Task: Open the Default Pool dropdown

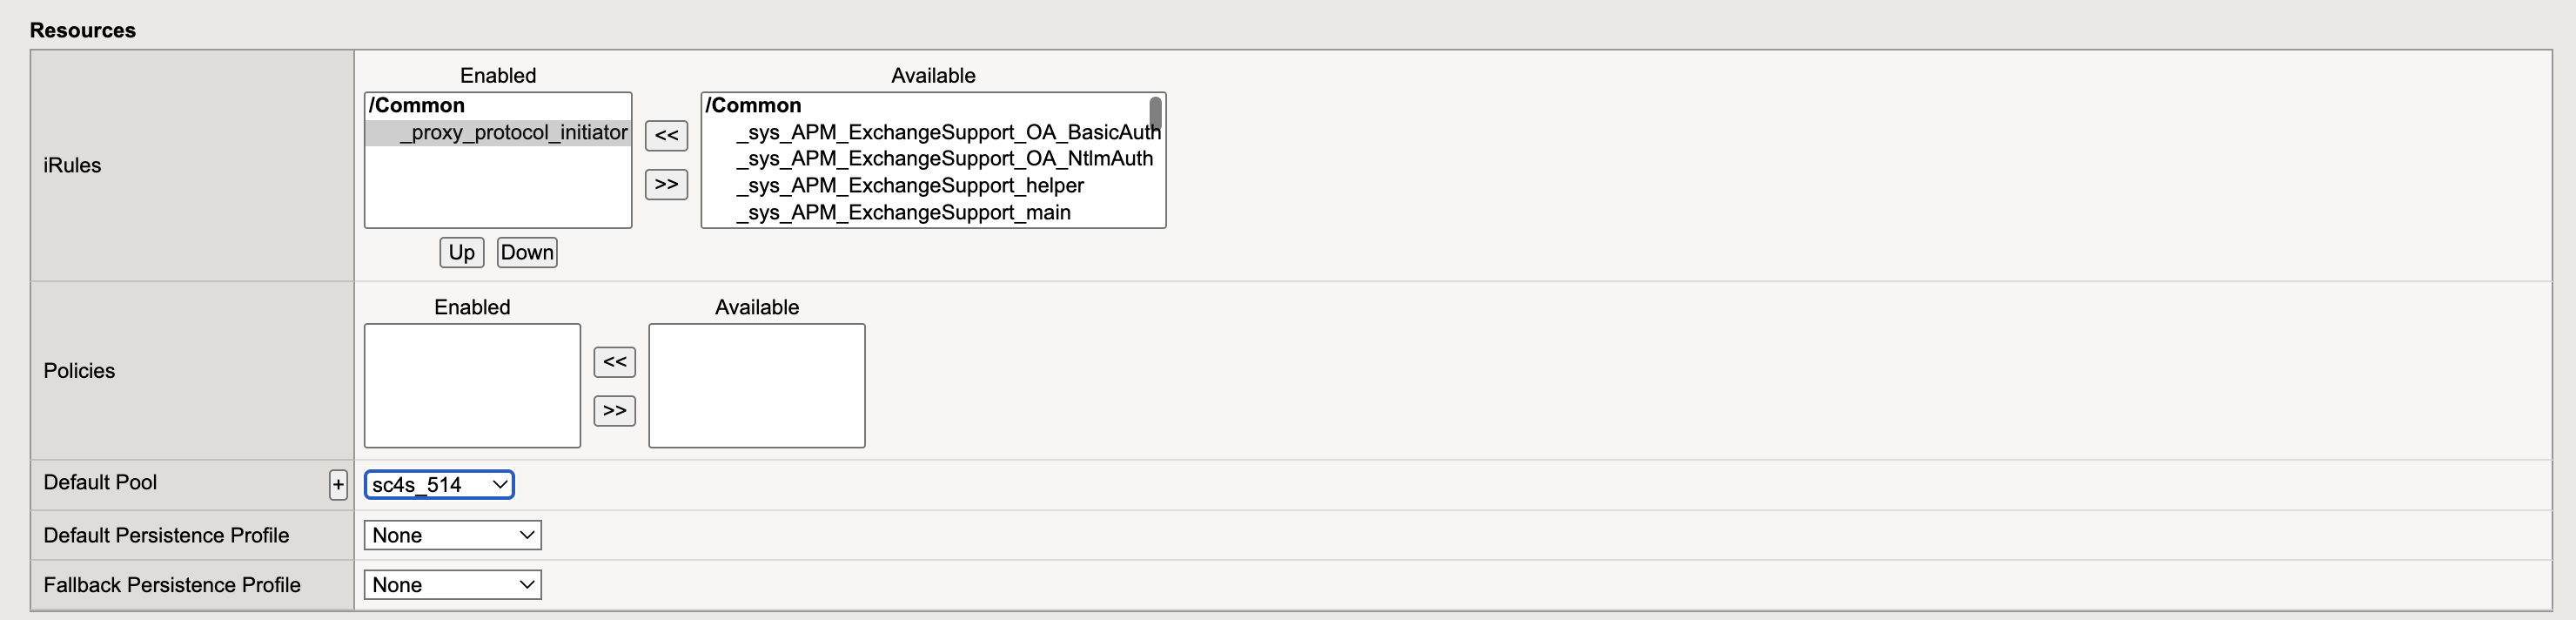Action: point(438,484)
